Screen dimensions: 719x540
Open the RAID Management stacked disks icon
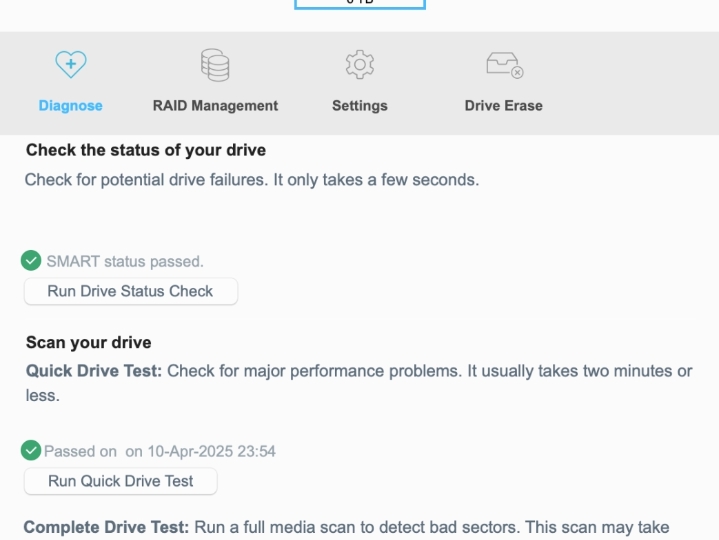point(215,65)
